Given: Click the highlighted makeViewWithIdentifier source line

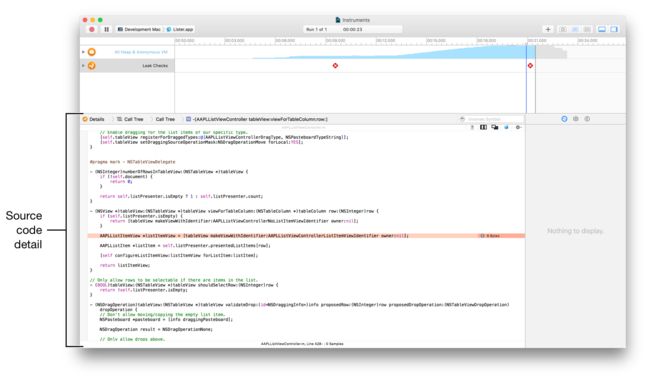Looking at the screenshot, I should coord(306,236).
